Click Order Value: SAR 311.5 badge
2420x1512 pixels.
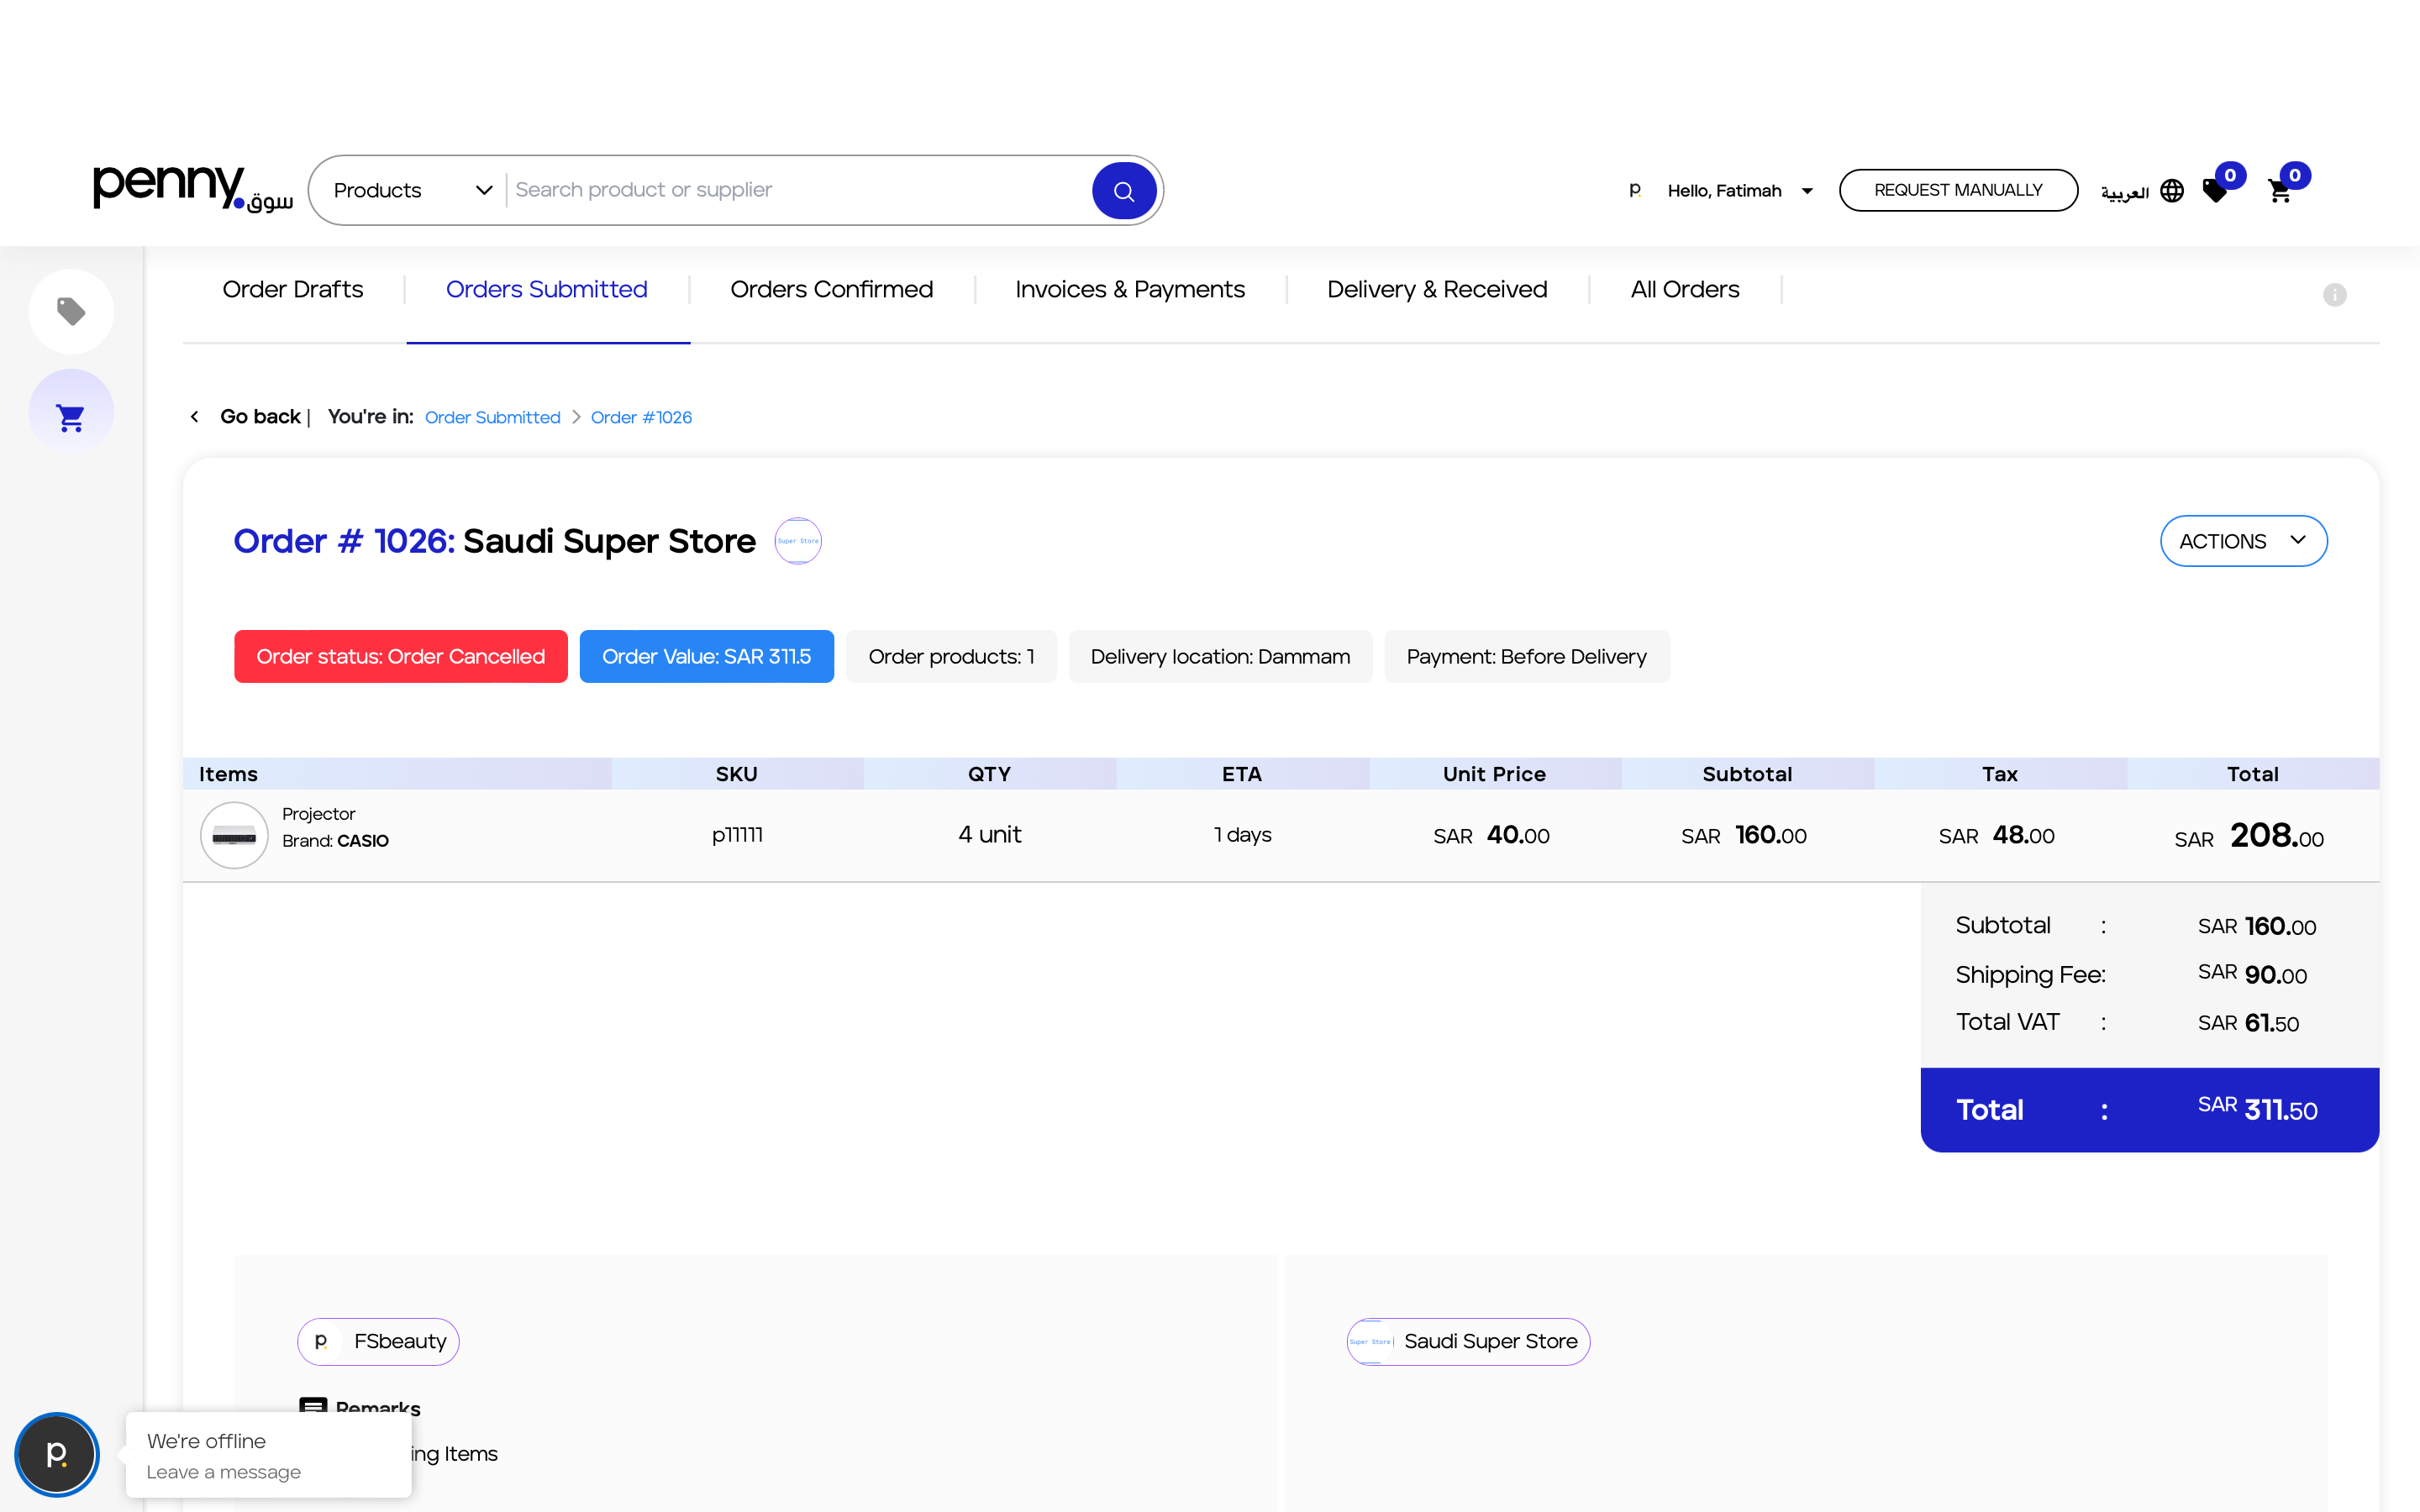(x=707, y=656)
